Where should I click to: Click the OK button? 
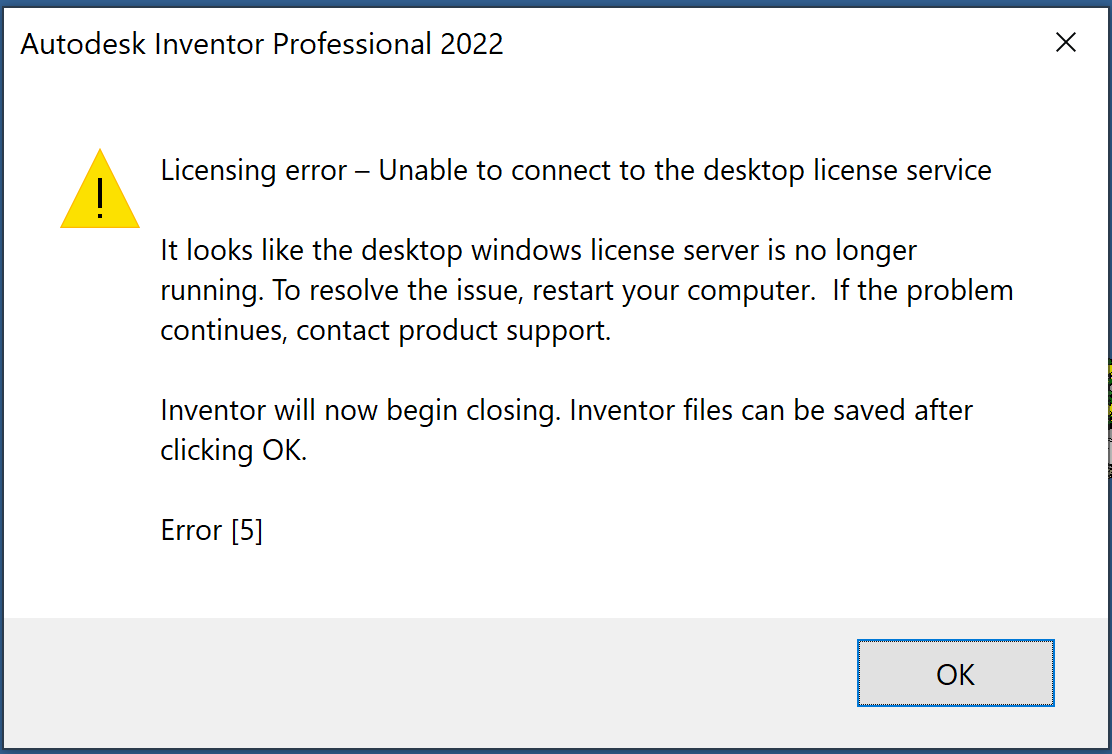955,674
